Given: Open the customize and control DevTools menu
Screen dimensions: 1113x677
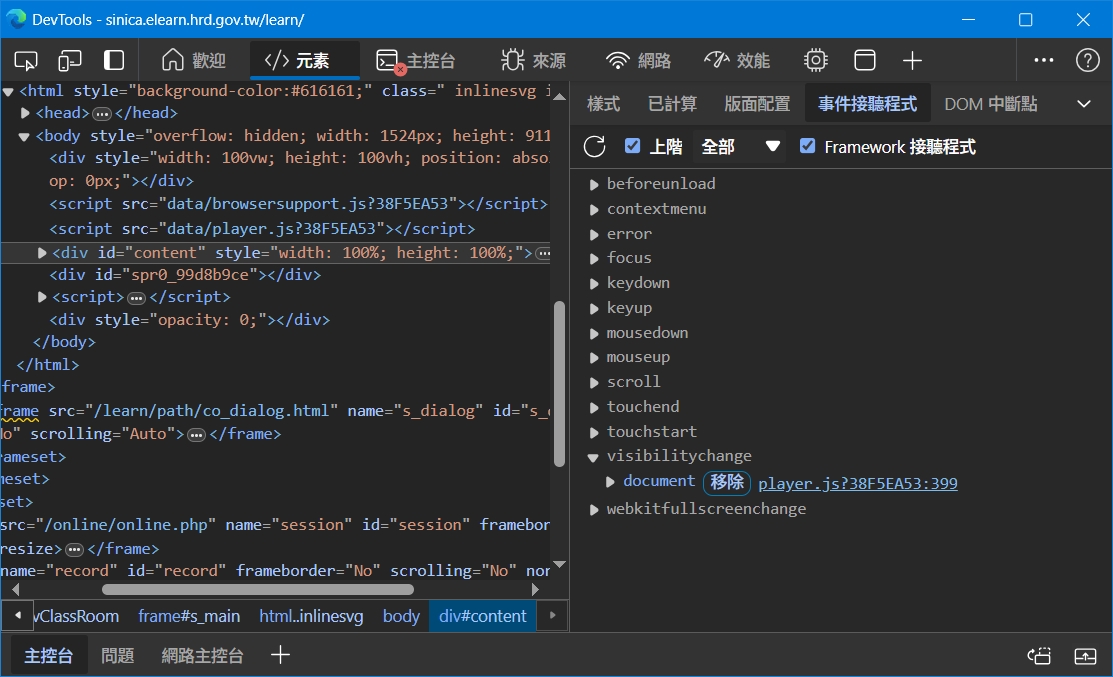Looking at the screenshot, I should coord(1043,60).
